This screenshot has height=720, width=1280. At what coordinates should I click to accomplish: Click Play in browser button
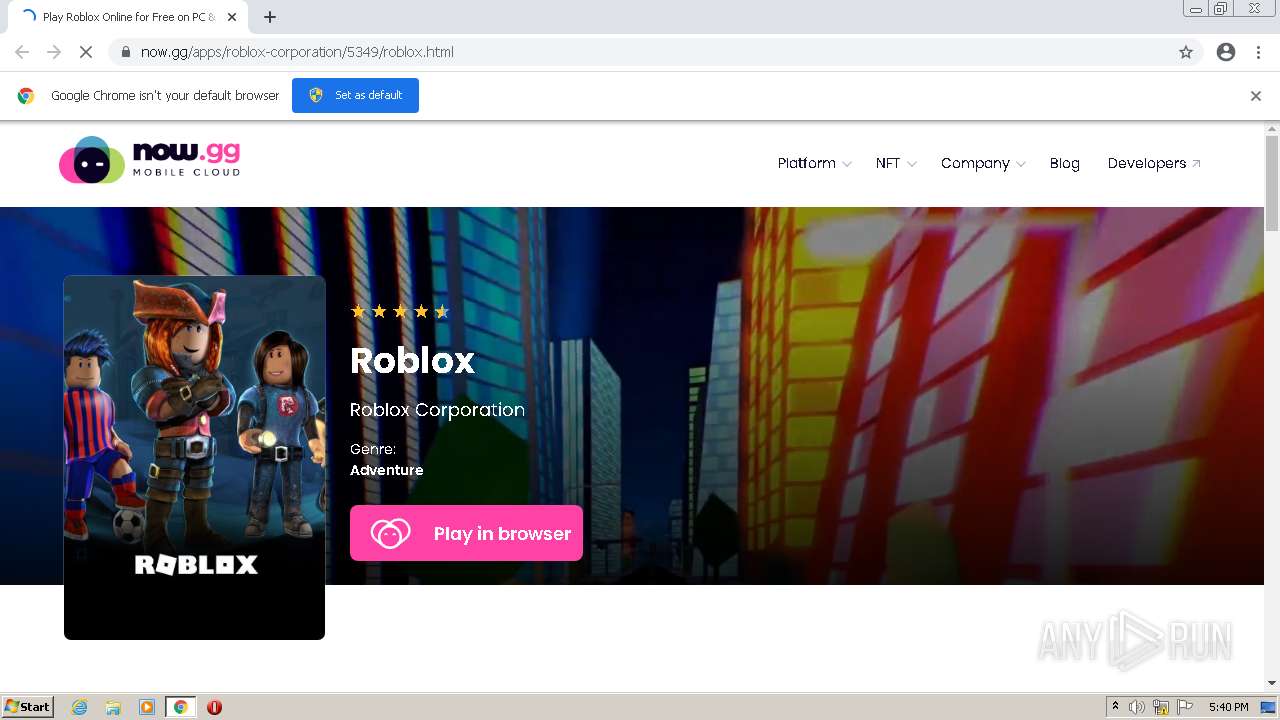466,533
